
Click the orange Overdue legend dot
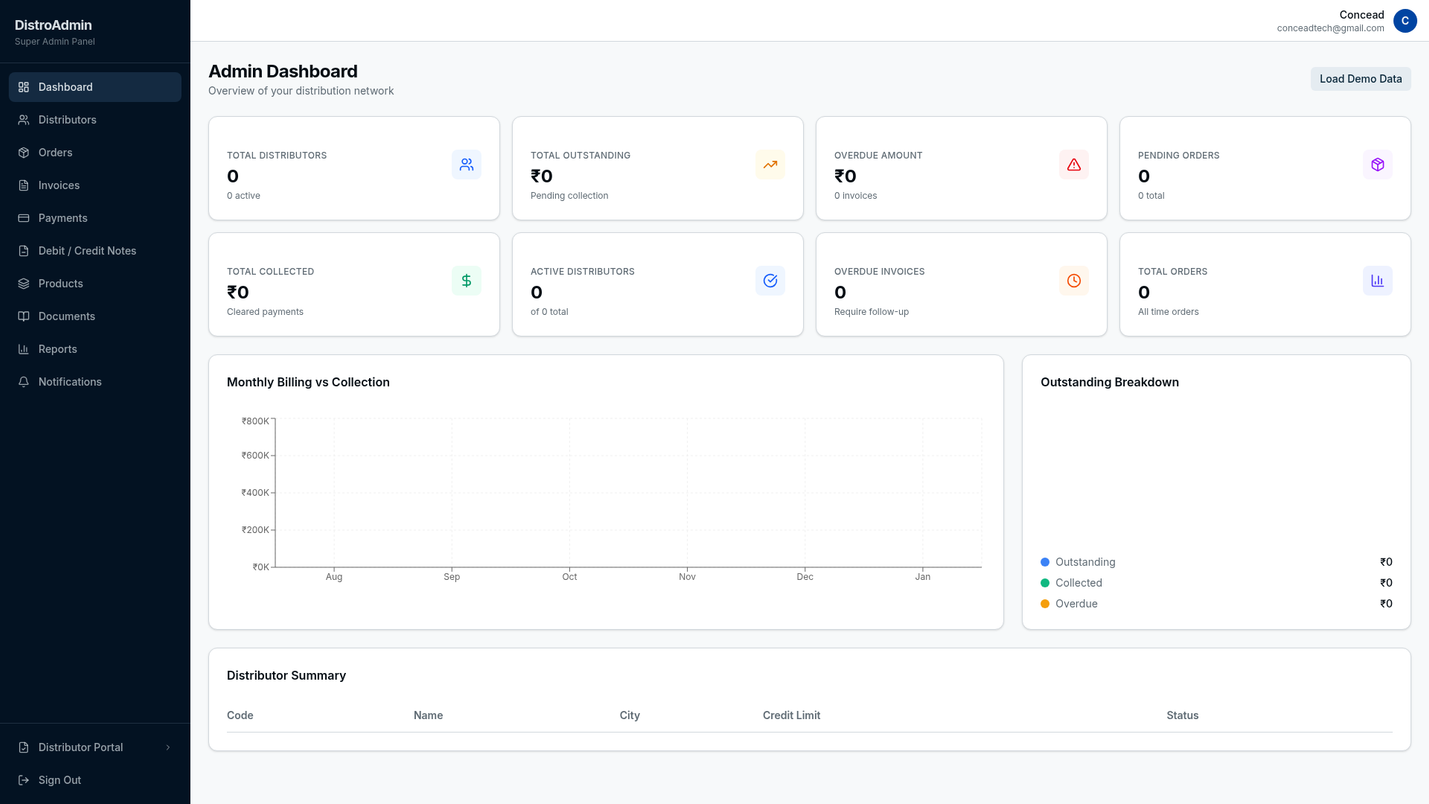pyautogui.click(x=1045, y=604)
